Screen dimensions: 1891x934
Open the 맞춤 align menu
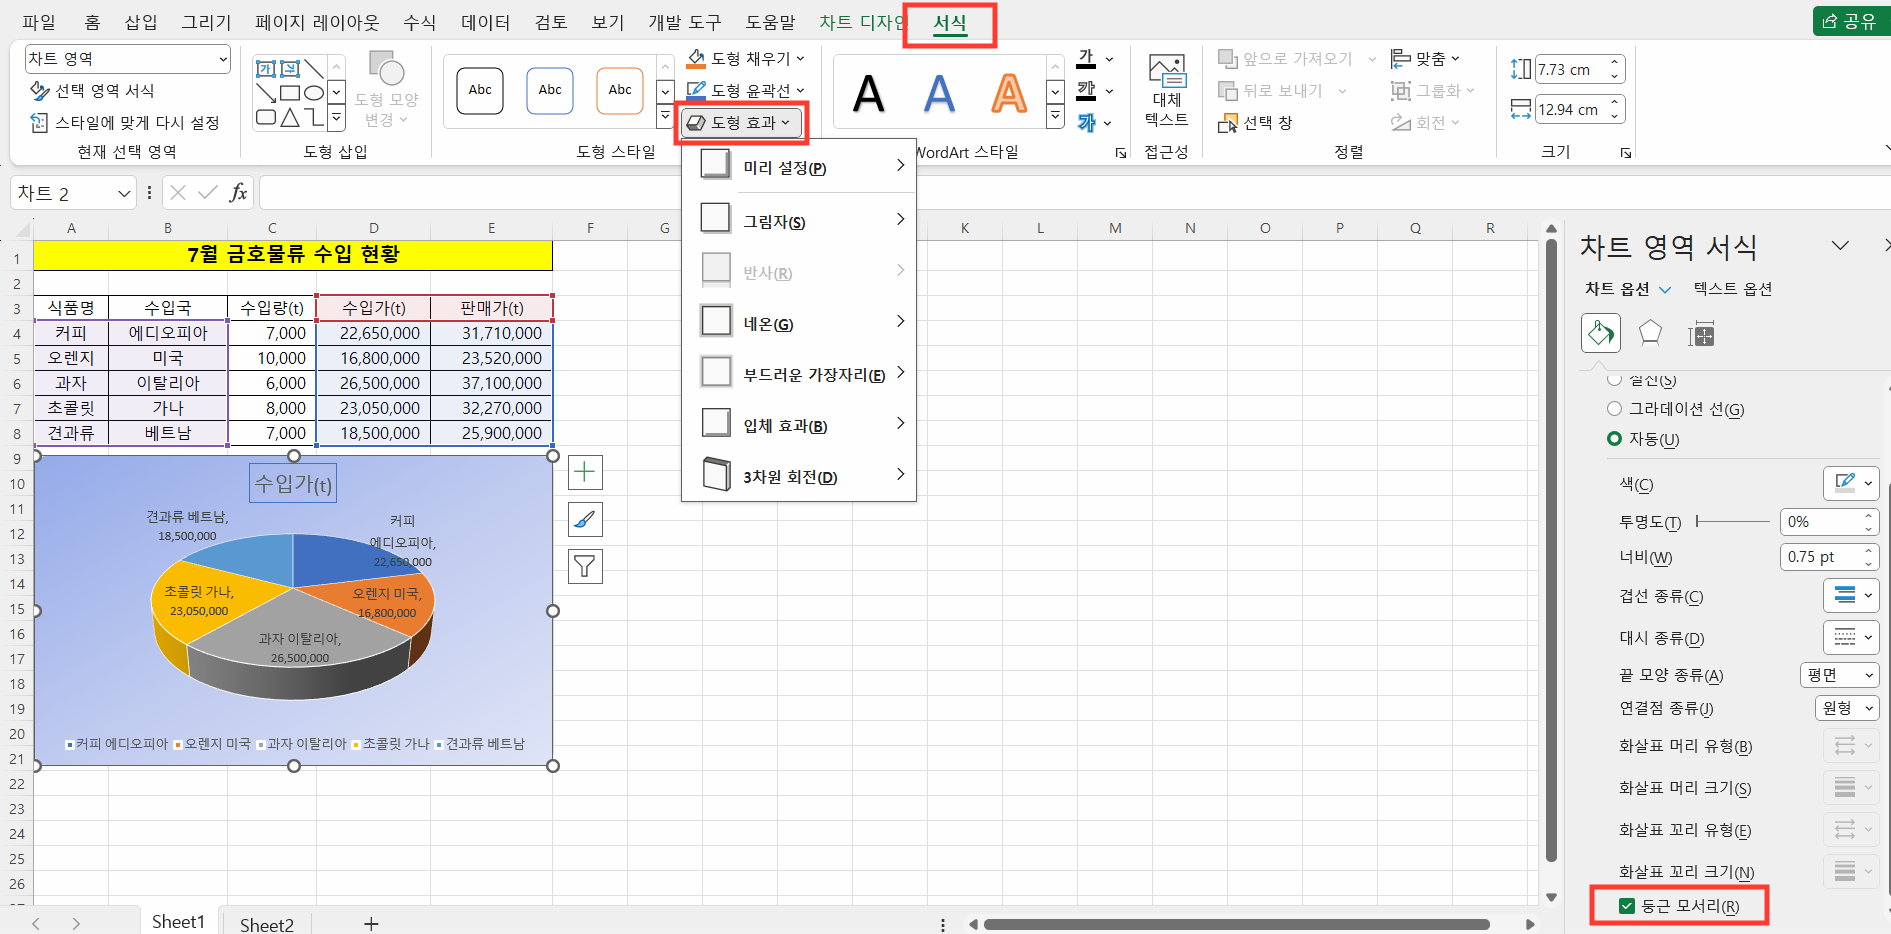[1425, 59]
